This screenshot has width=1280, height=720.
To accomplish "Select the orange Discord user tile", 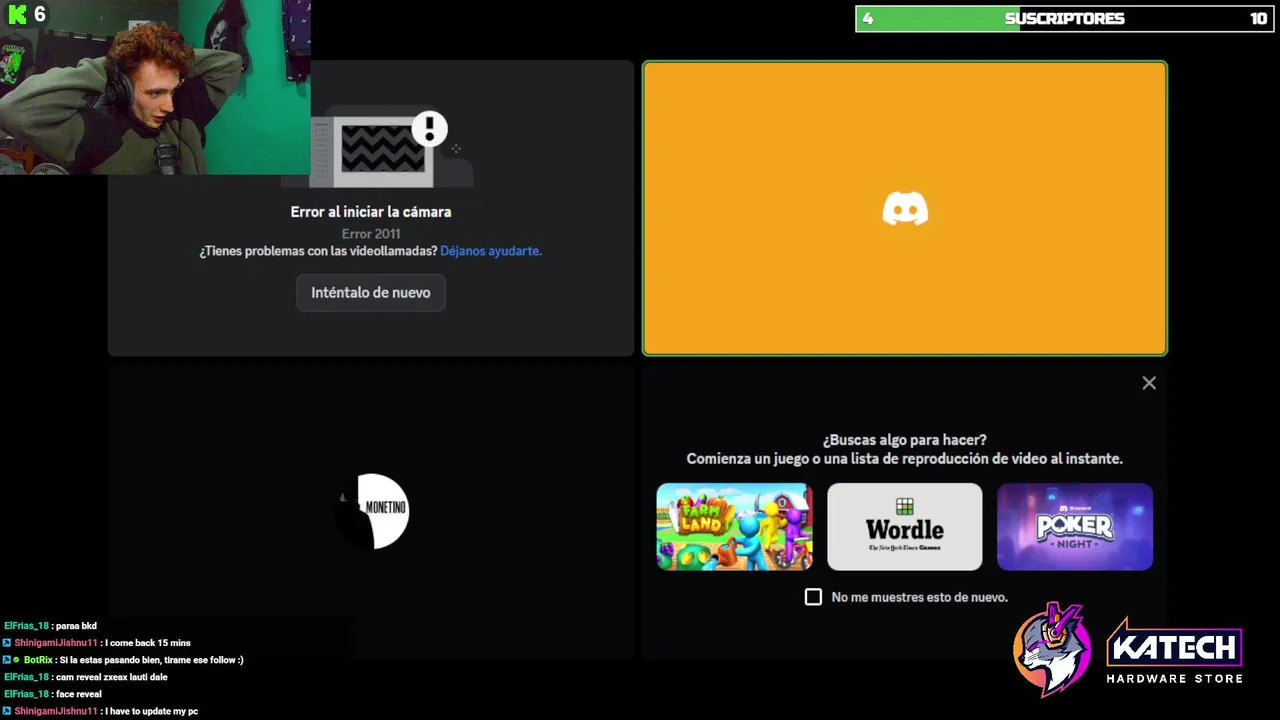I will pos(905,209).
